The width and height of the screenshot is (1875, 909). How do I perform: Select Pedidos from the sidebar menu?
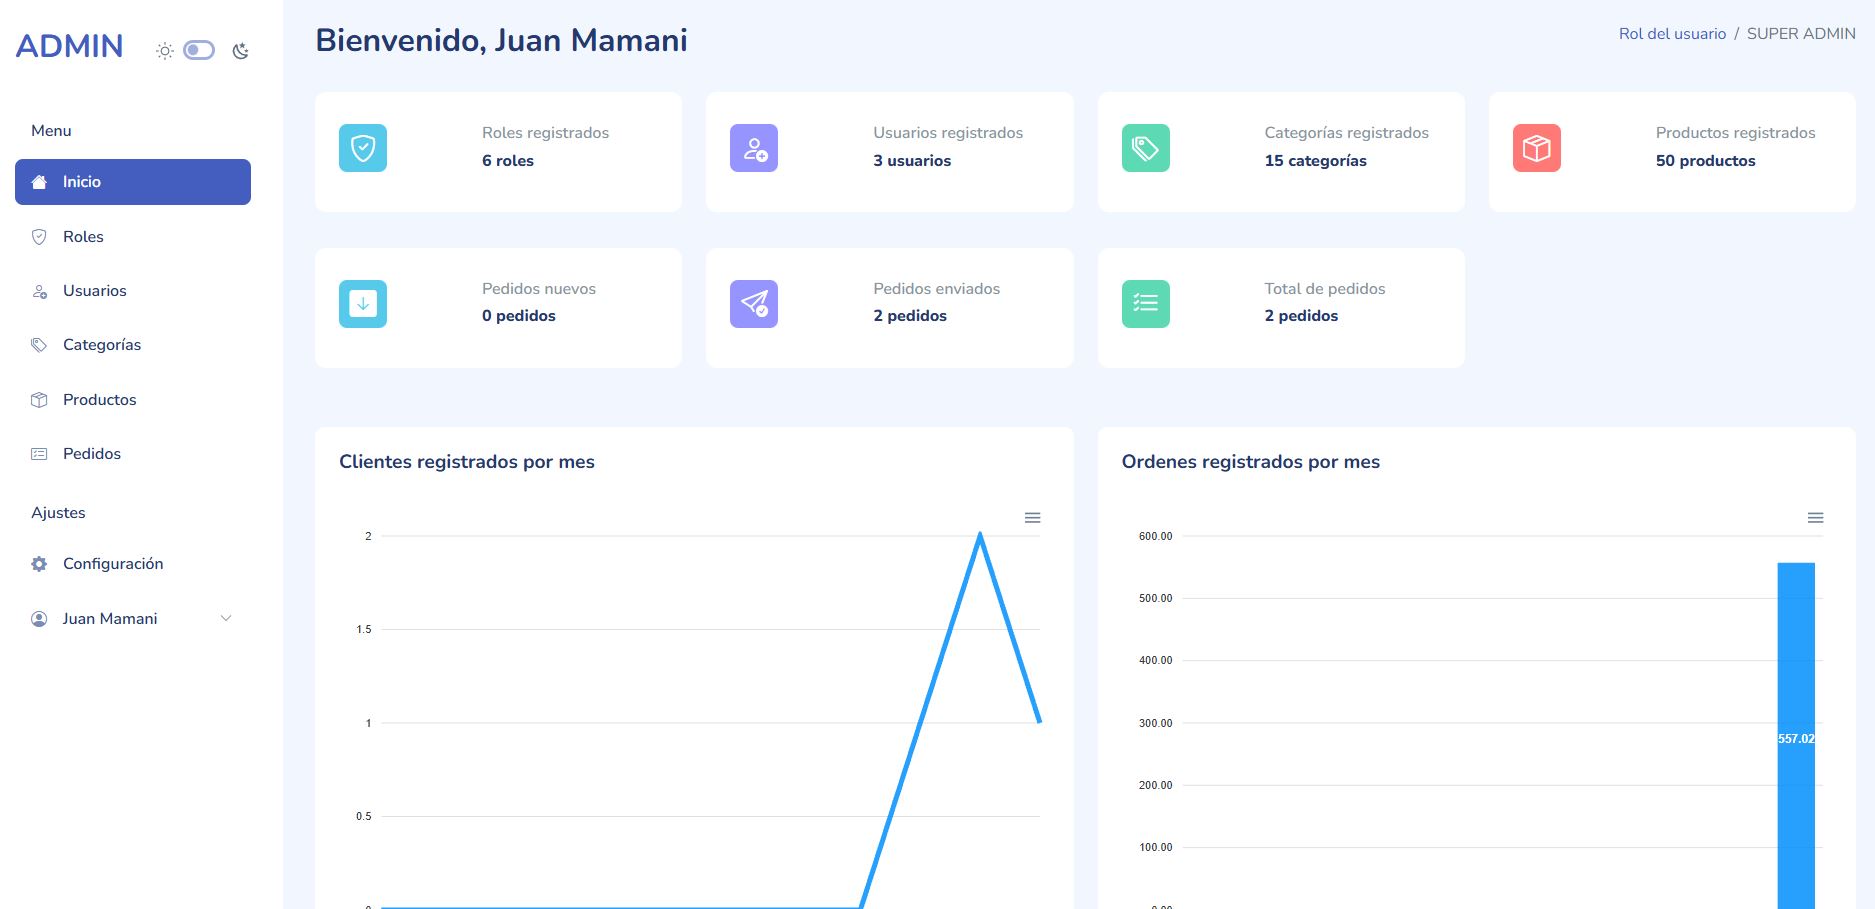point(91,454)
